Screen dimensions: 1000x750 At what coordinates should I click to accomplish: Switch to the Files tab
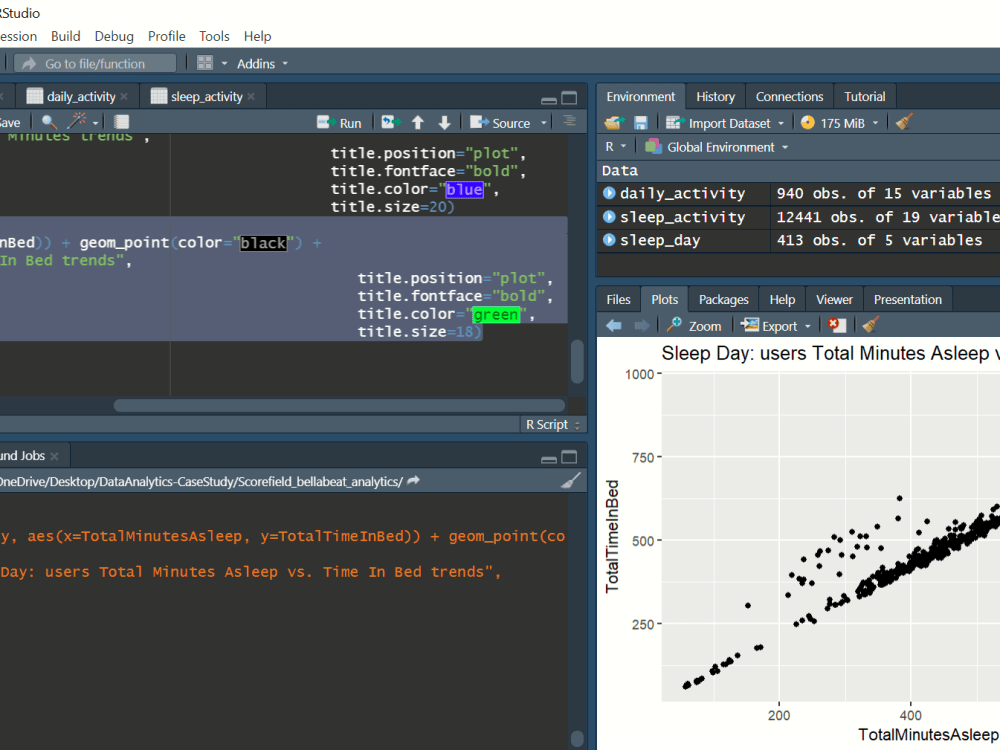click(618, 299)
